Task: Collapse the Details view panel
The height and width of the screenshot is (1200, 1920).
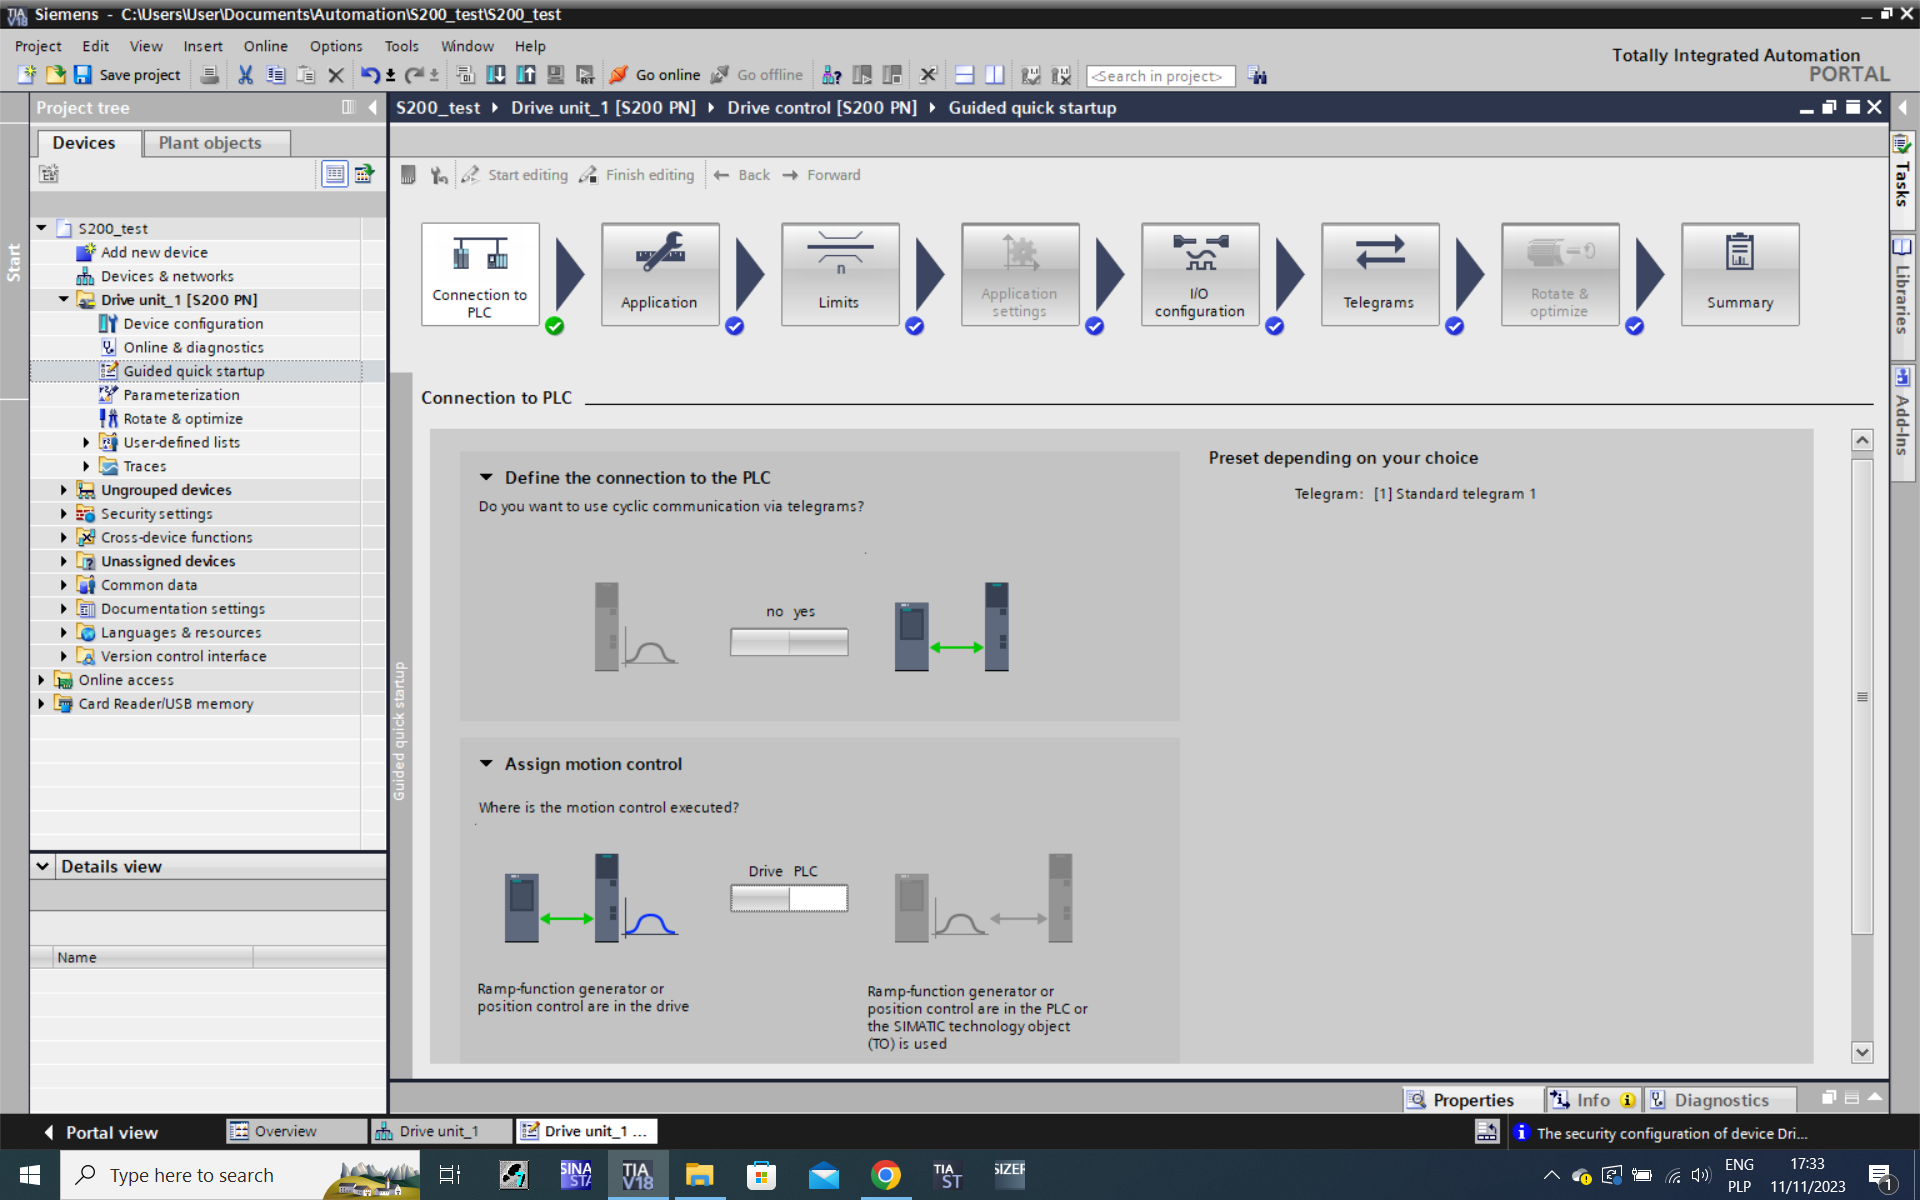Action: 43,867
